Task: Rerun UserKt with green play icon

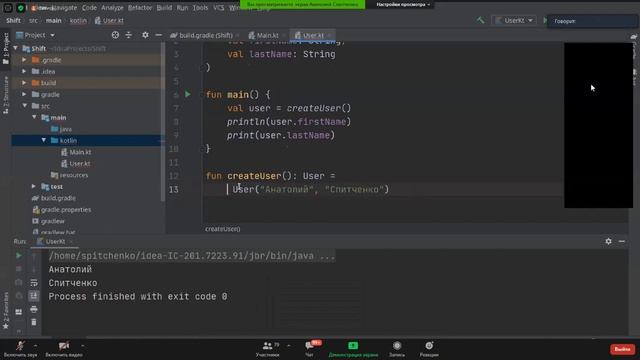Action: [19, 256]
